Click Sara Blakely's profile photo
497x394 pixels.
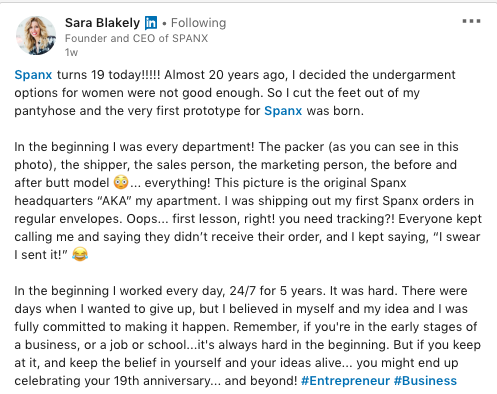tap(36, 35)
